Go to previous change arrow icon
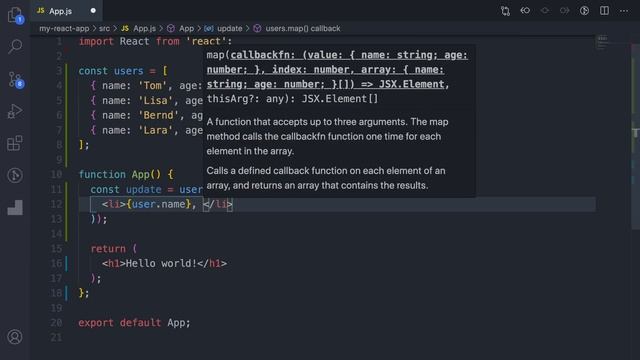This screenshot has width=640, height=360. coord(525,11)
